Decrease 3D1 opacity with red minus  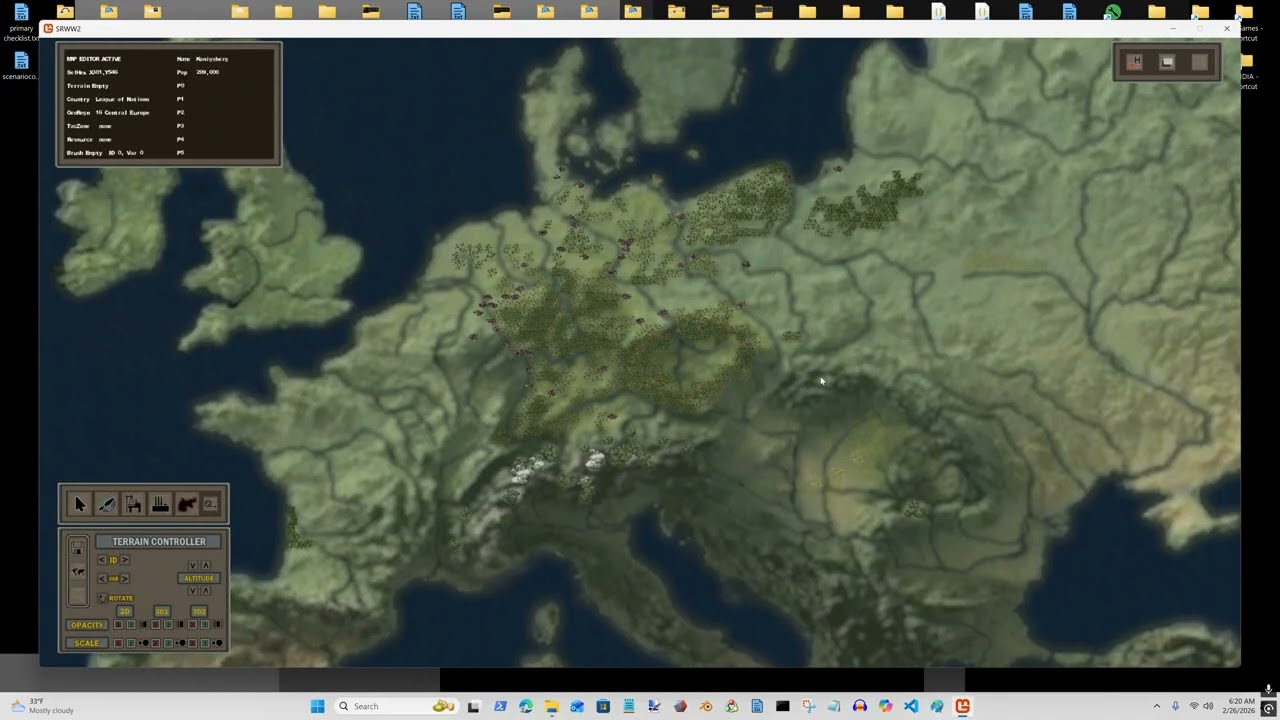[x=155, y=624]
